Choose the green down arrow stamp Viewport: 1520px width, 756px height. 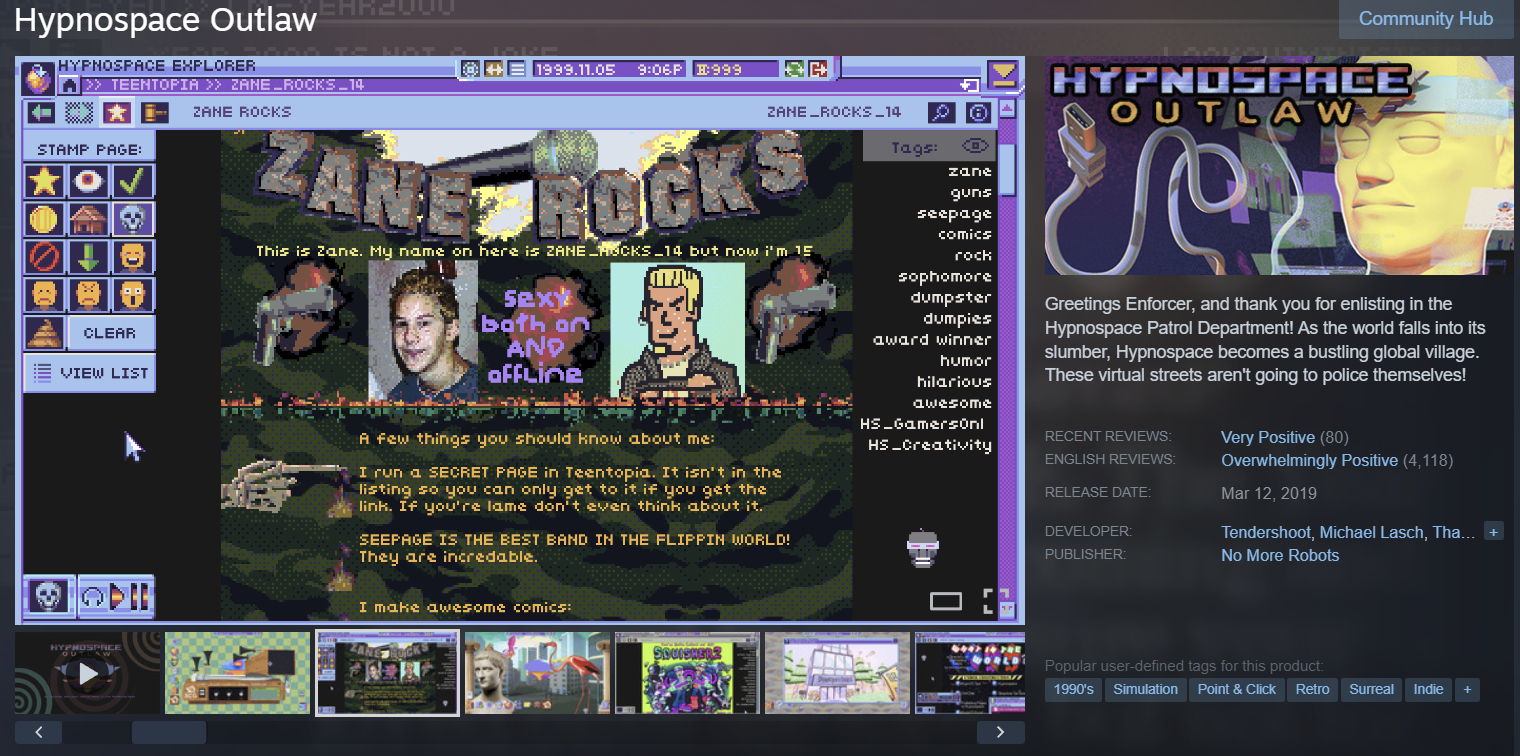pos(89,257)
